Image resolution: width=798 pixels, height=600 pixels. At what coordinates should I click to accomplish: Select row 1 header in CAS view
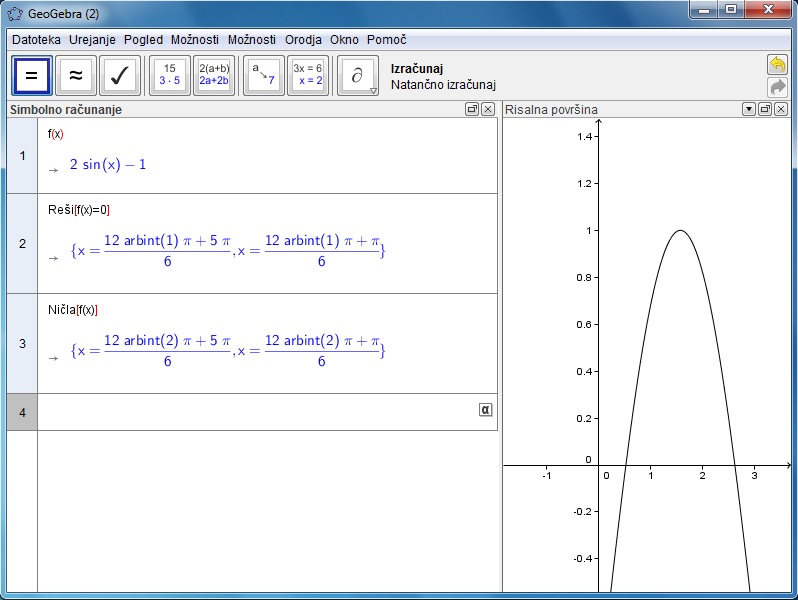pyautogui.click(x=22, y=155)
